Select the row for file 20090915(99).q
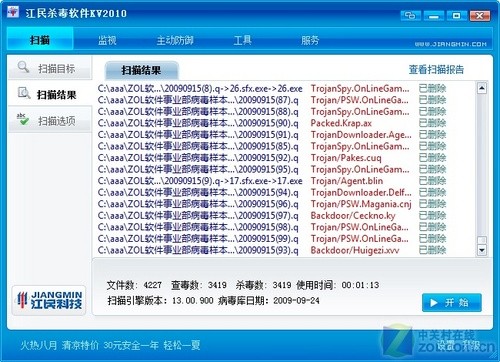Viewport: 500px width, 362px height. (x=272, y=239)
